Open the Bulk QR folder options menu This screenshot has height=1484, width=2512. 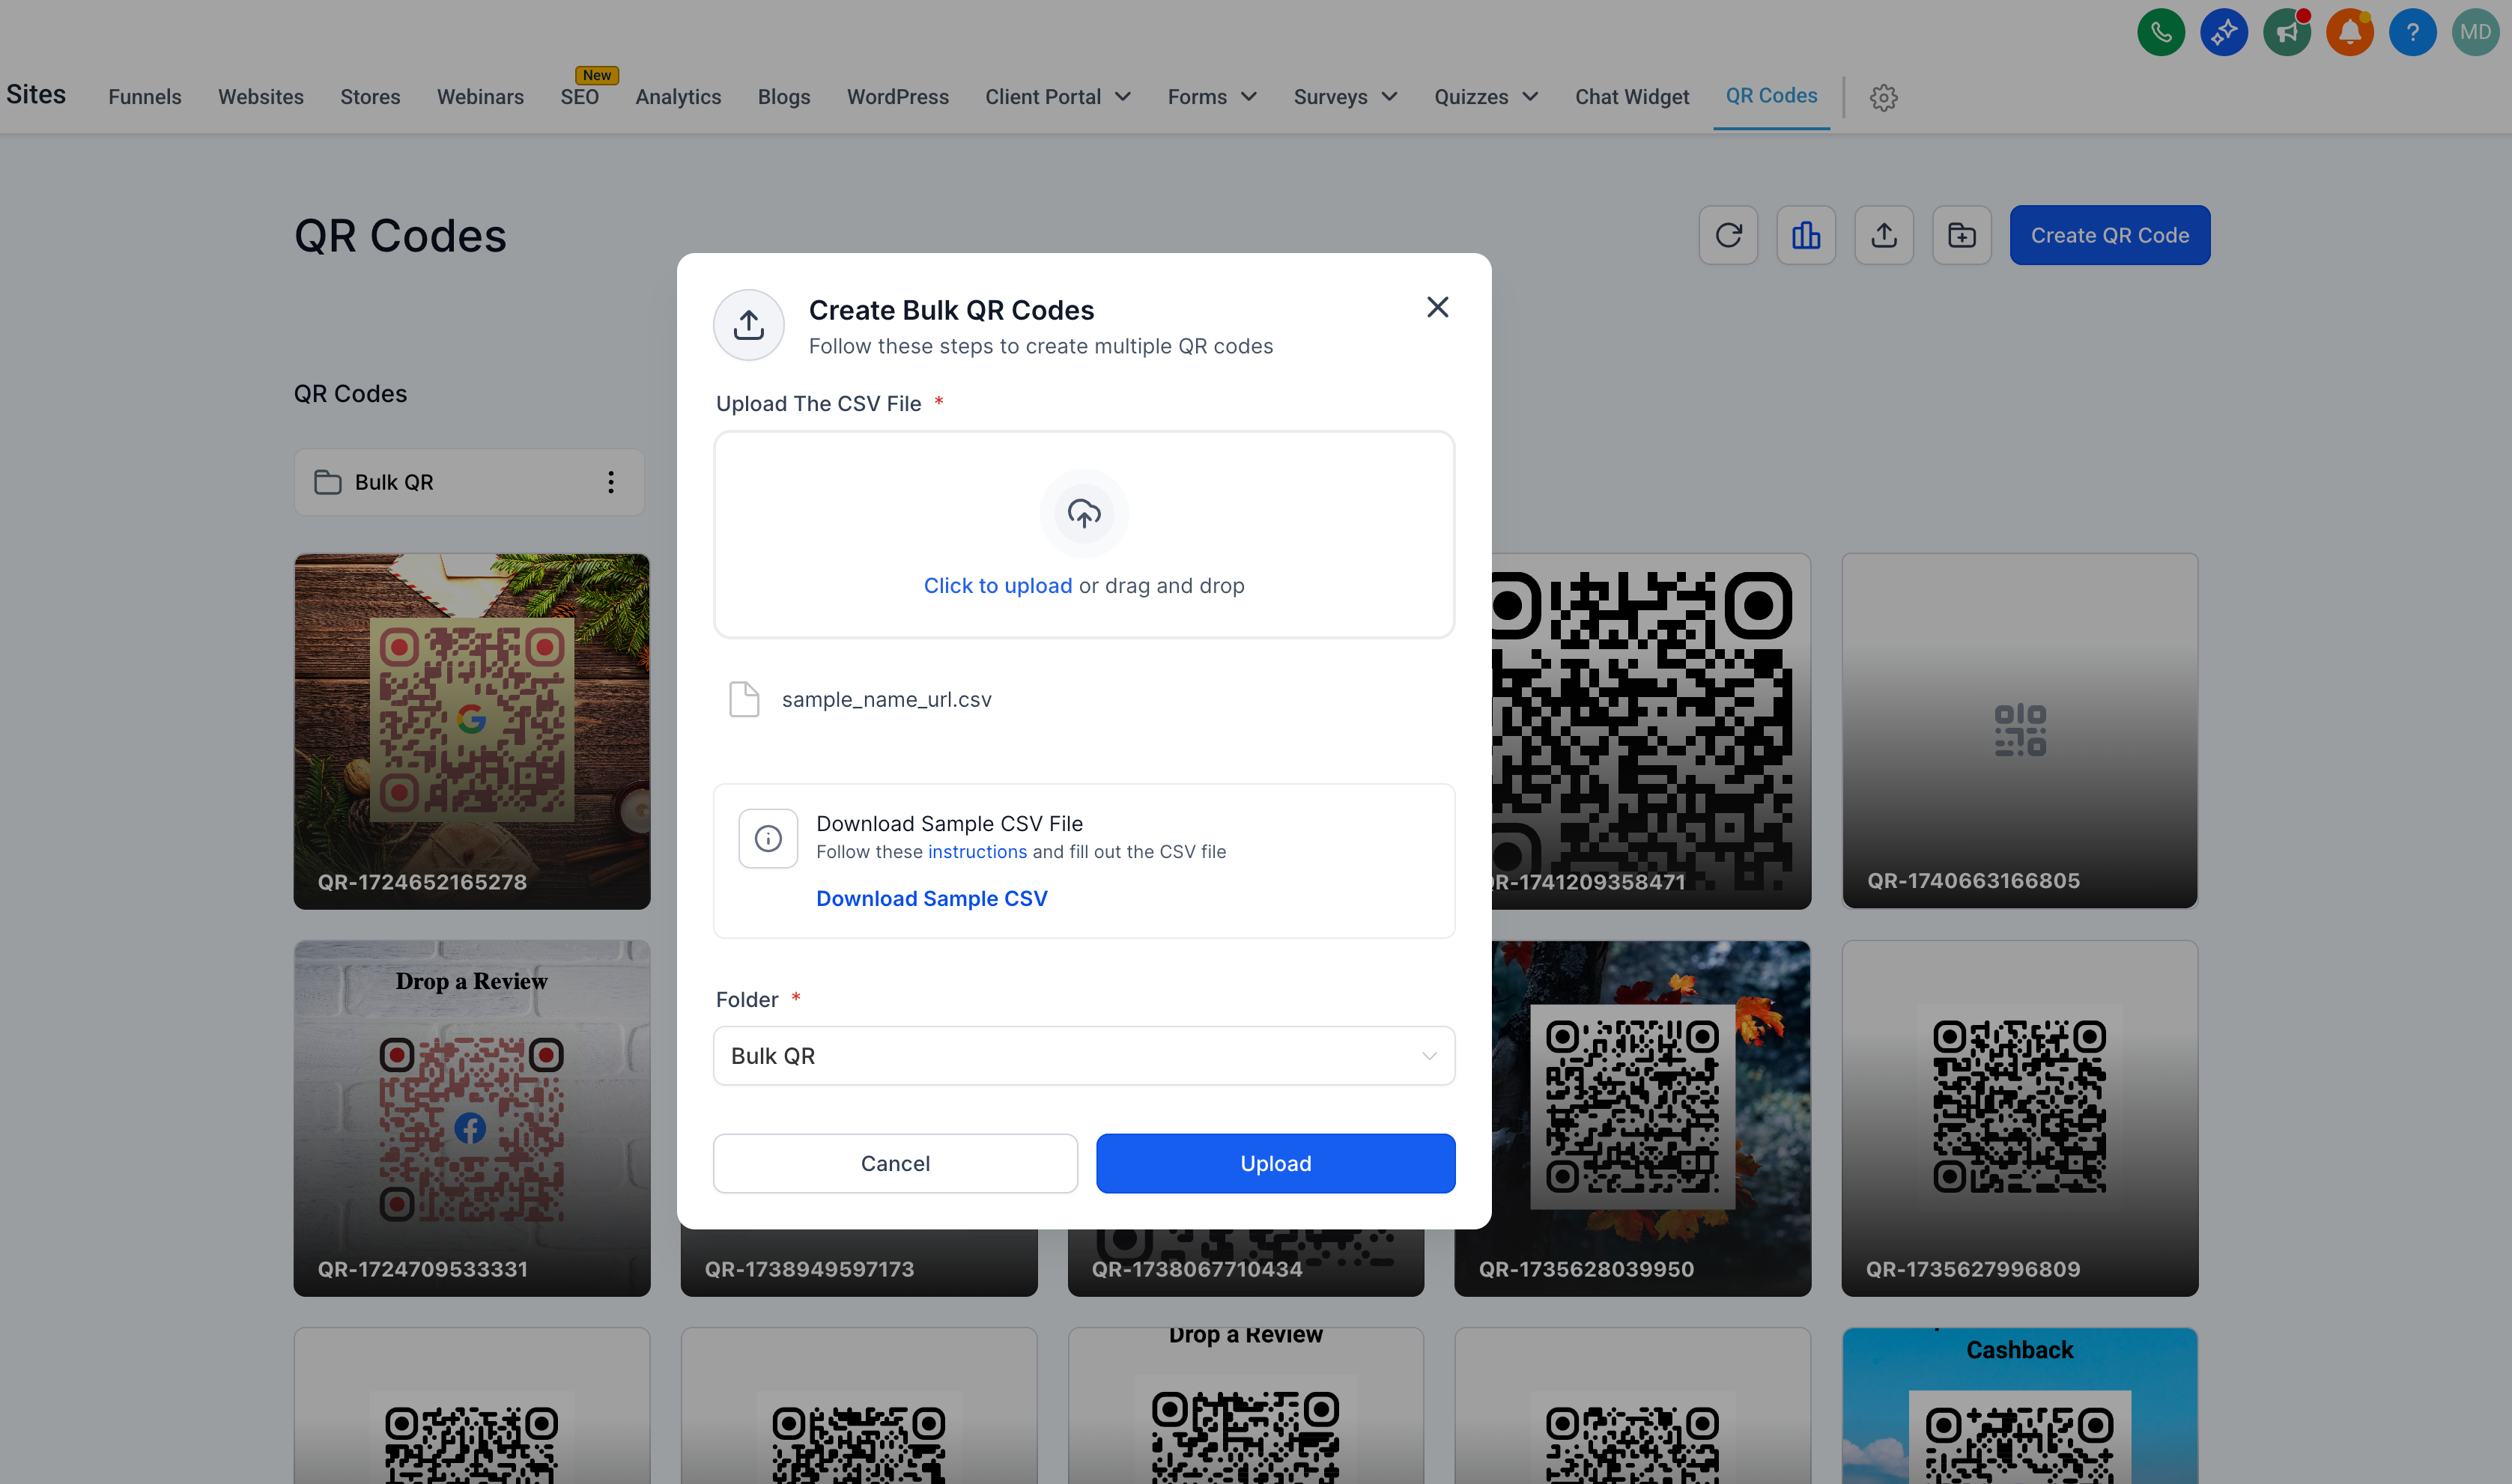pyautogui.click(x=611, y=482)
